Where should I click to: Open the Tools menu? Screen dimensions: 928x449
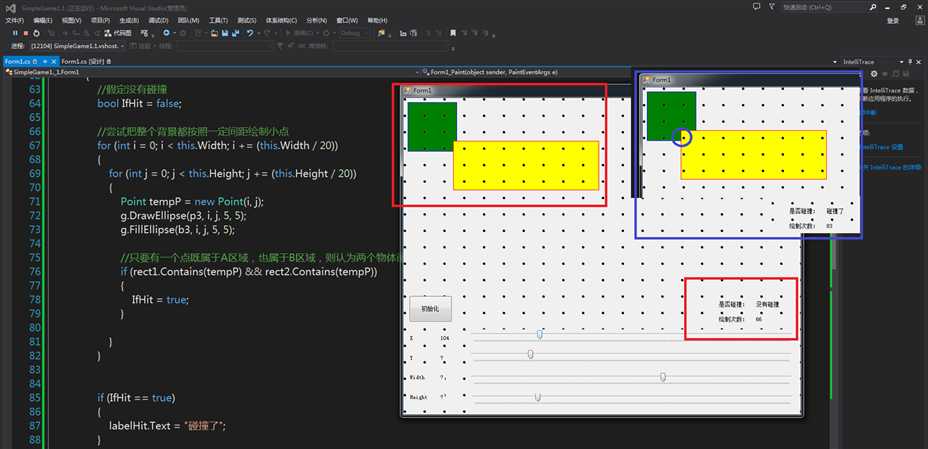tap(218, 20)
